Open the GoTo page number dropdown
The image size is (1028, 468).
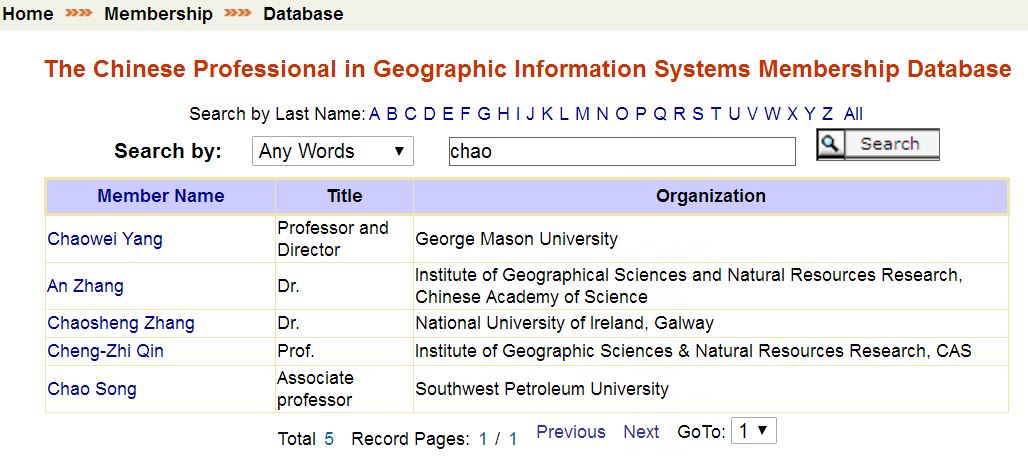tap(753, 432)
